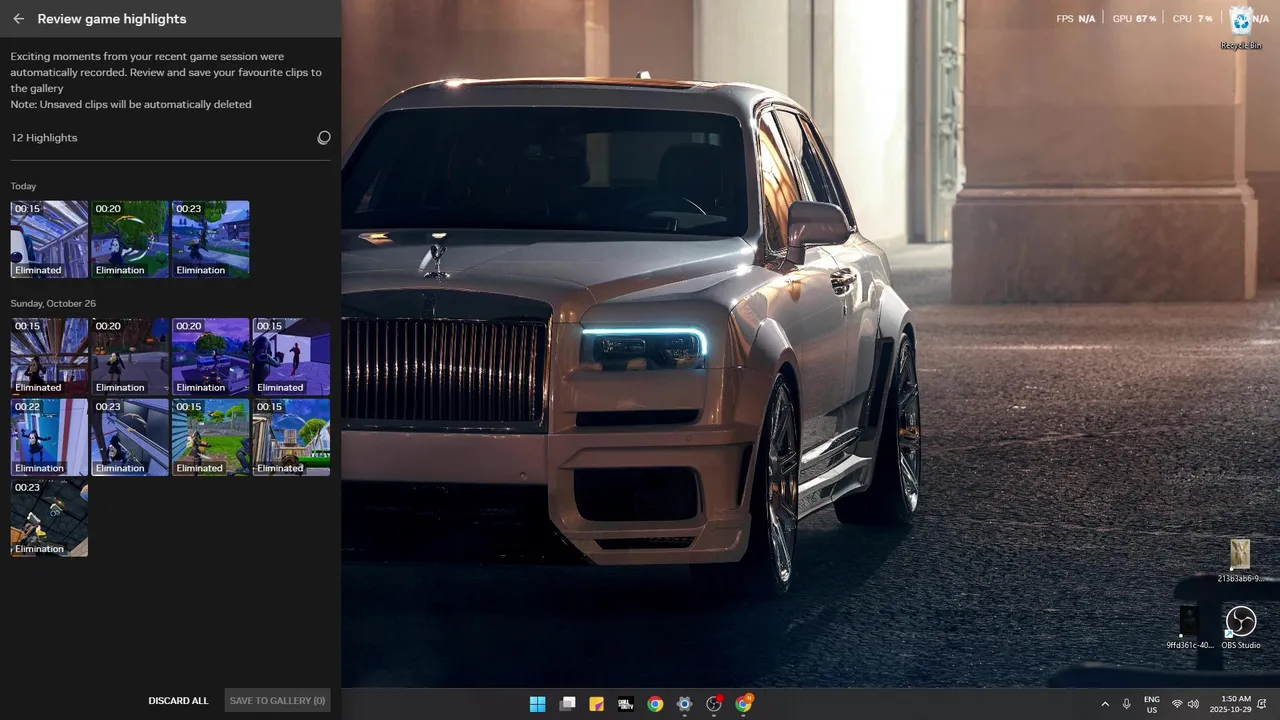
Task: Select Sunday 00:15 Eliminated clip with red figure
Action: [x=291, y=356]
